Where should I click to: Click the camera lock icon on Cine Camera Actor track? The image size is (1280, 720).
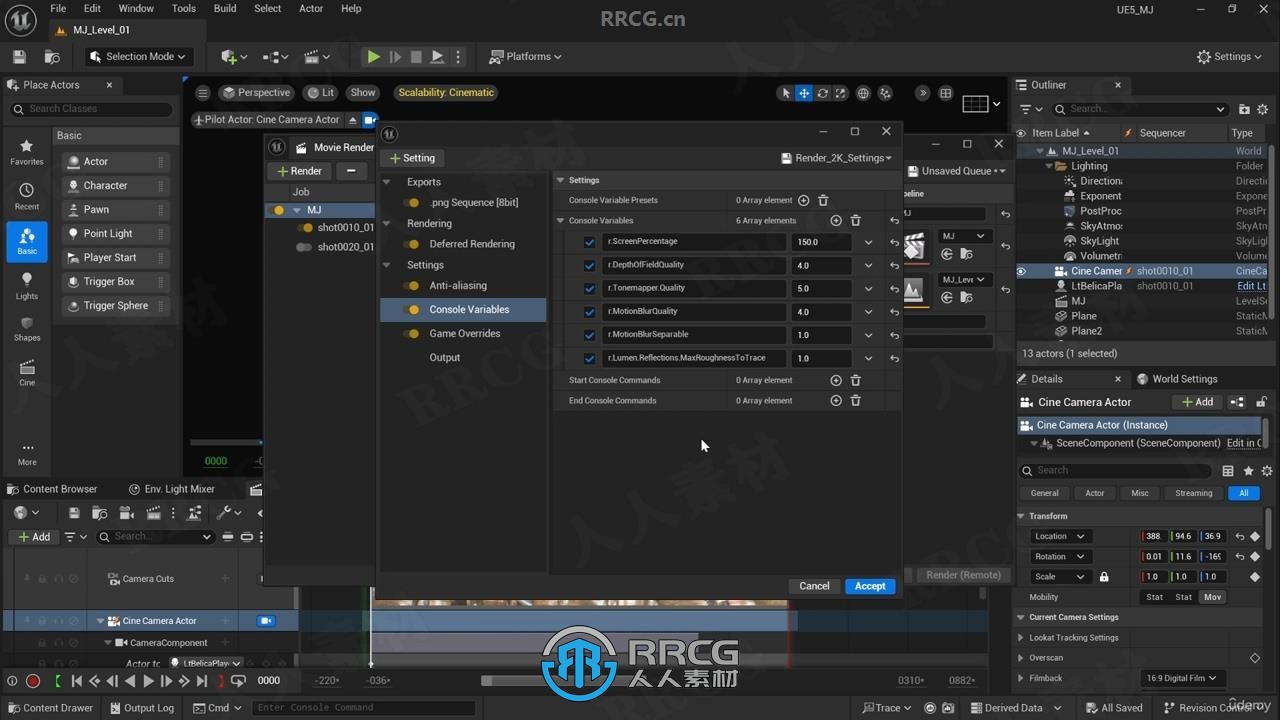tap(266, 621)
